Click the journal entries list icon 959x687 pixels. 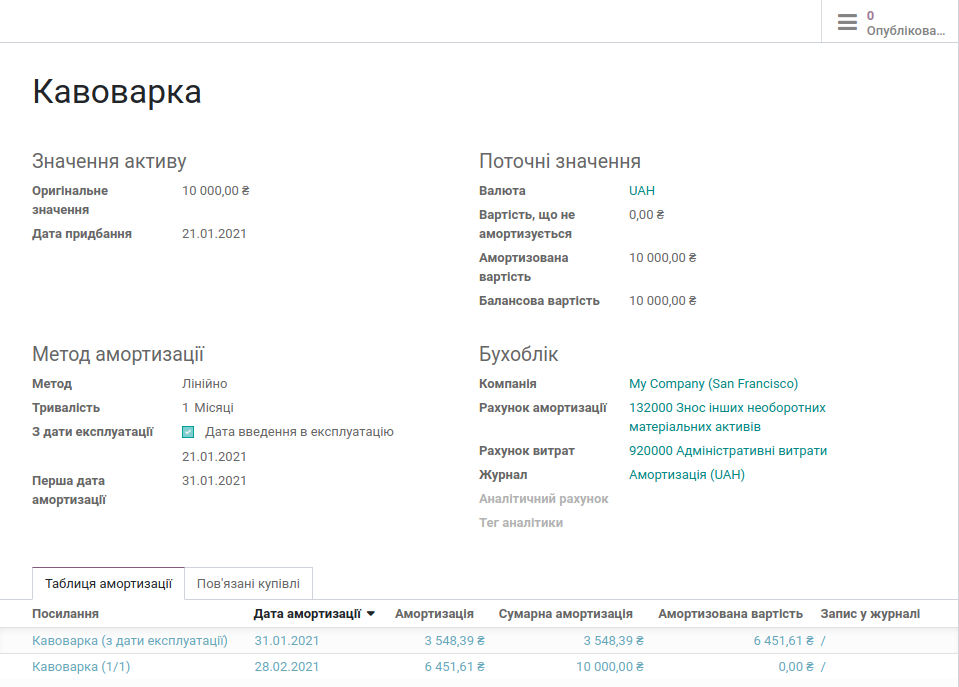coord(848,21)
